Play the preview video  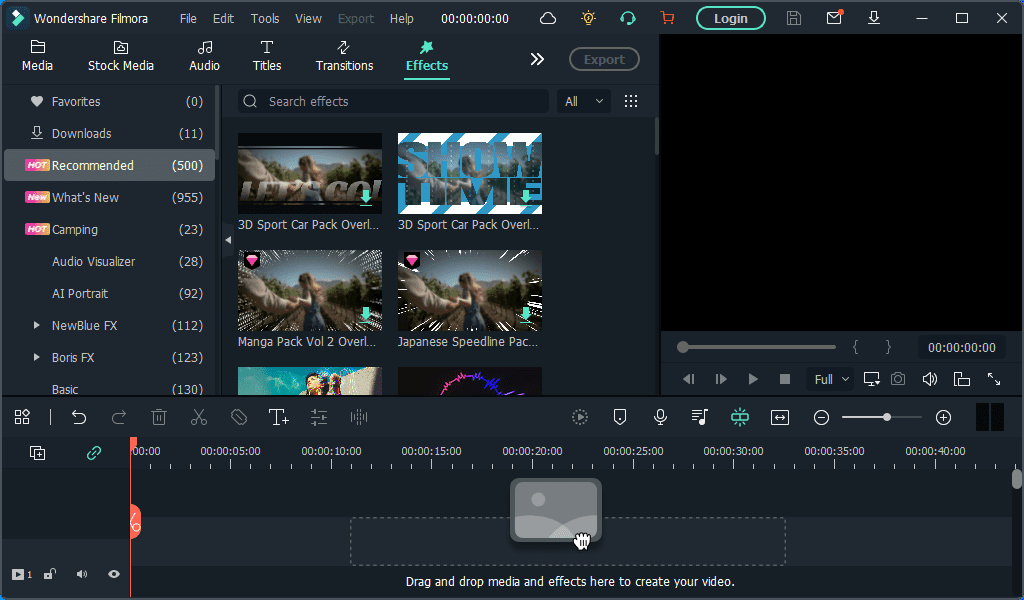coord(753,379)
